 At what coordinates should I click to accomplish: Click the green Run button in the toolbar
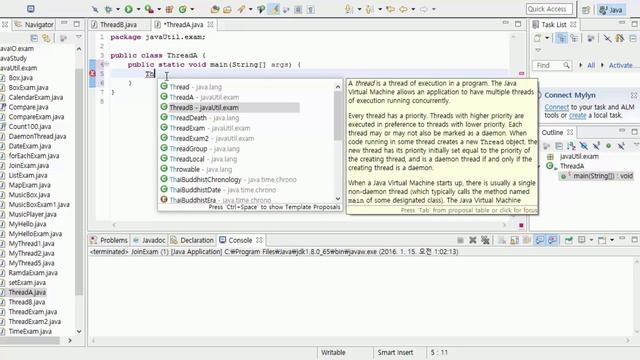pos(129,9)
